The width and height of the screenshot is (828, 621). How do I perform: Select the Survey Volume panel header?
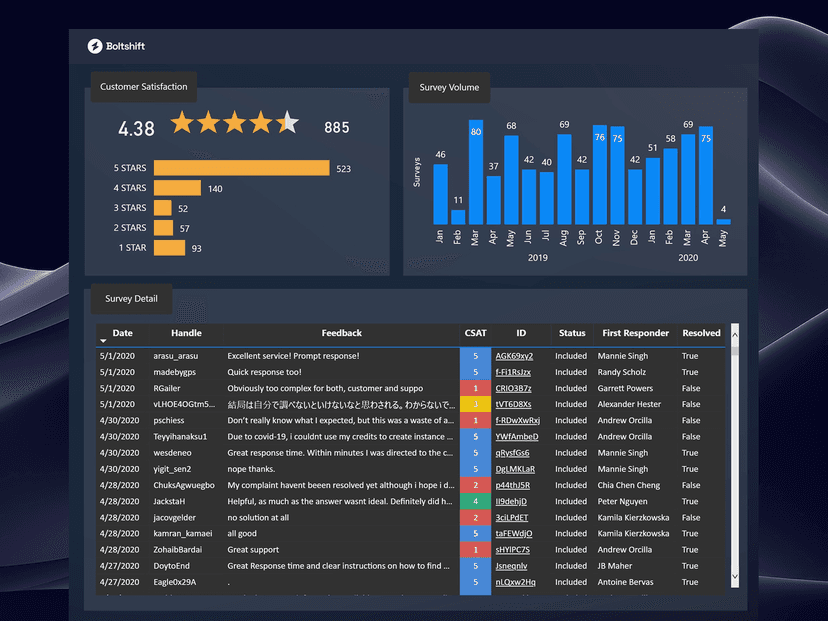click(449, 87)
